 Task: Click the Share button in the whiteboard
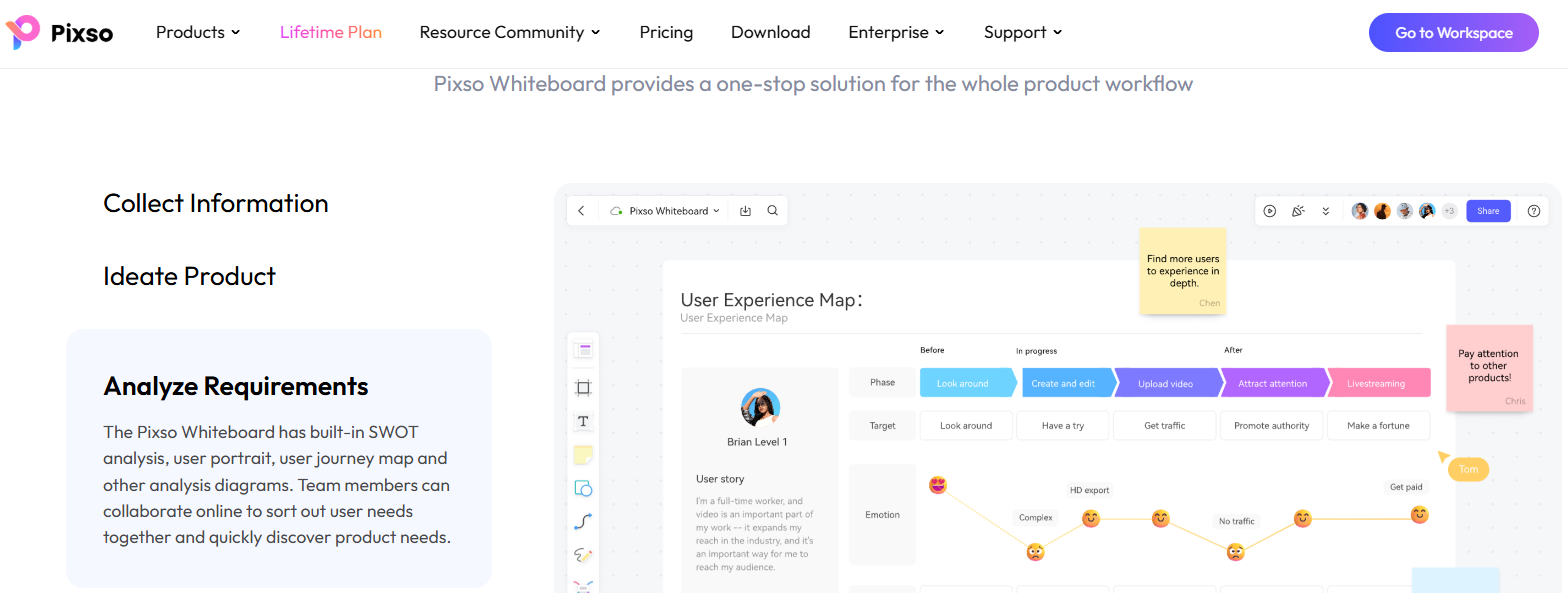coord(1488,211)
